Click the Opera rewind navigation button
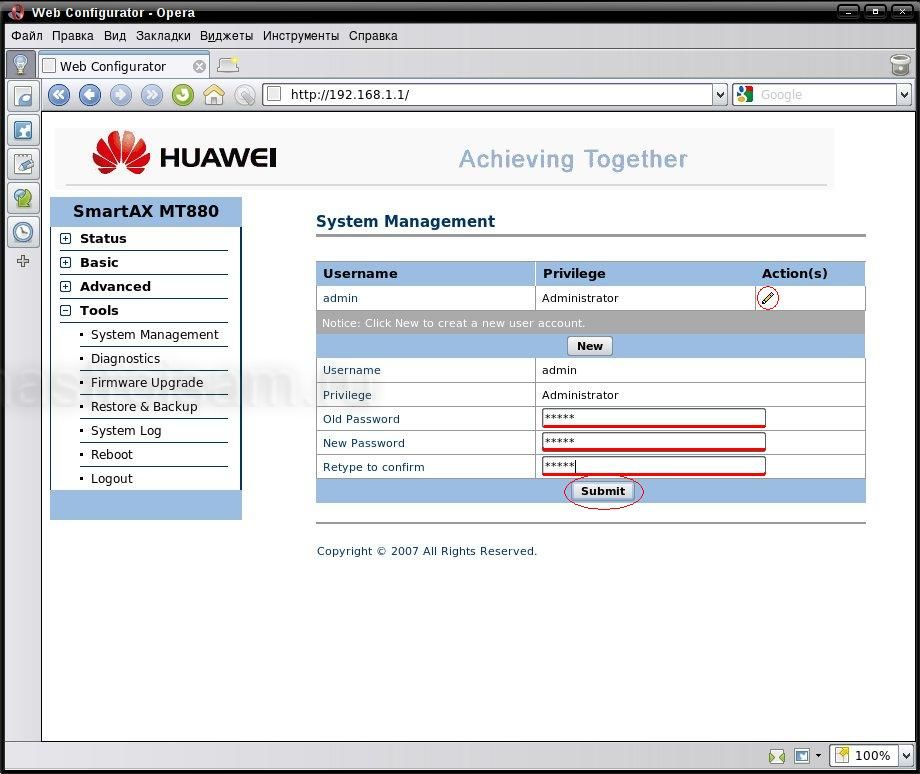 pyautogui.click(x=59, y=94)
